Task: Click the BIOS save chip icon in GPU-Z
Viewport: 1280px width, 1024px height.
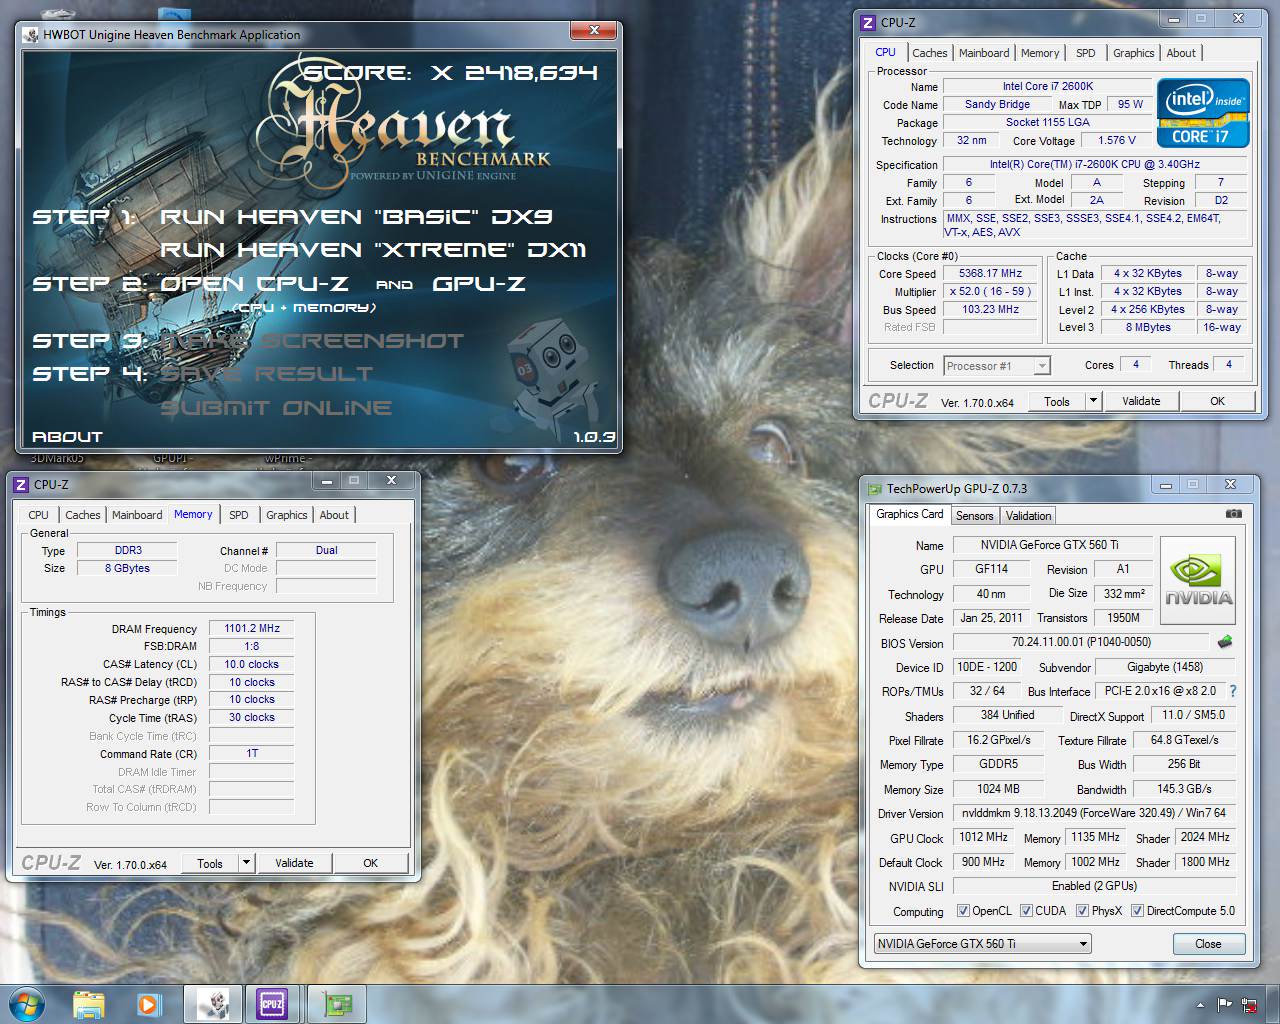Action: pos(1224,641)
